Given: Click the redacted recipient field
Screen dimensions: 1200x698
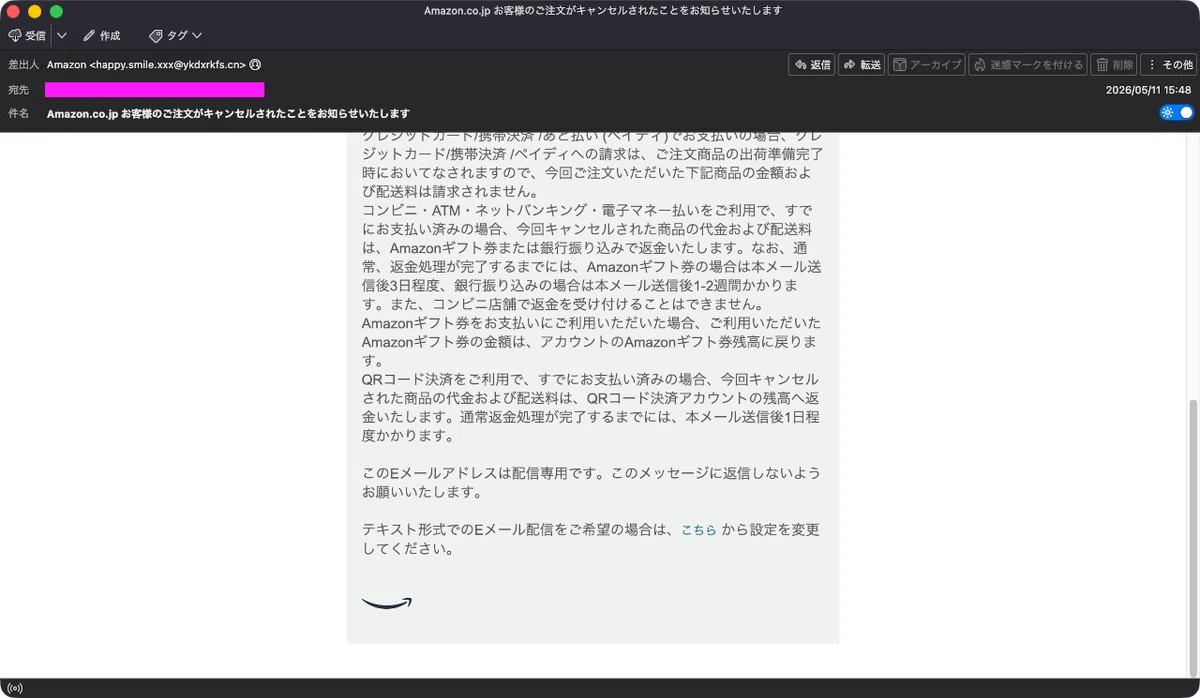Looking at the screenshot, I should 155,90.
